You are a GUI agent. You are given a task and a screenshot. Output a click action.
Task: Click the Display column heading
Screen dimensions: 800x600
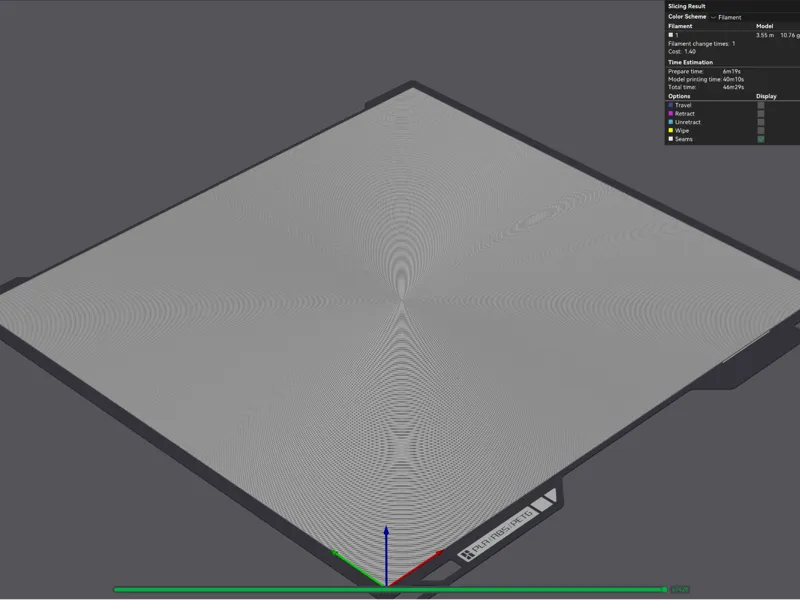pyautogui.click(x=766, y=96)
